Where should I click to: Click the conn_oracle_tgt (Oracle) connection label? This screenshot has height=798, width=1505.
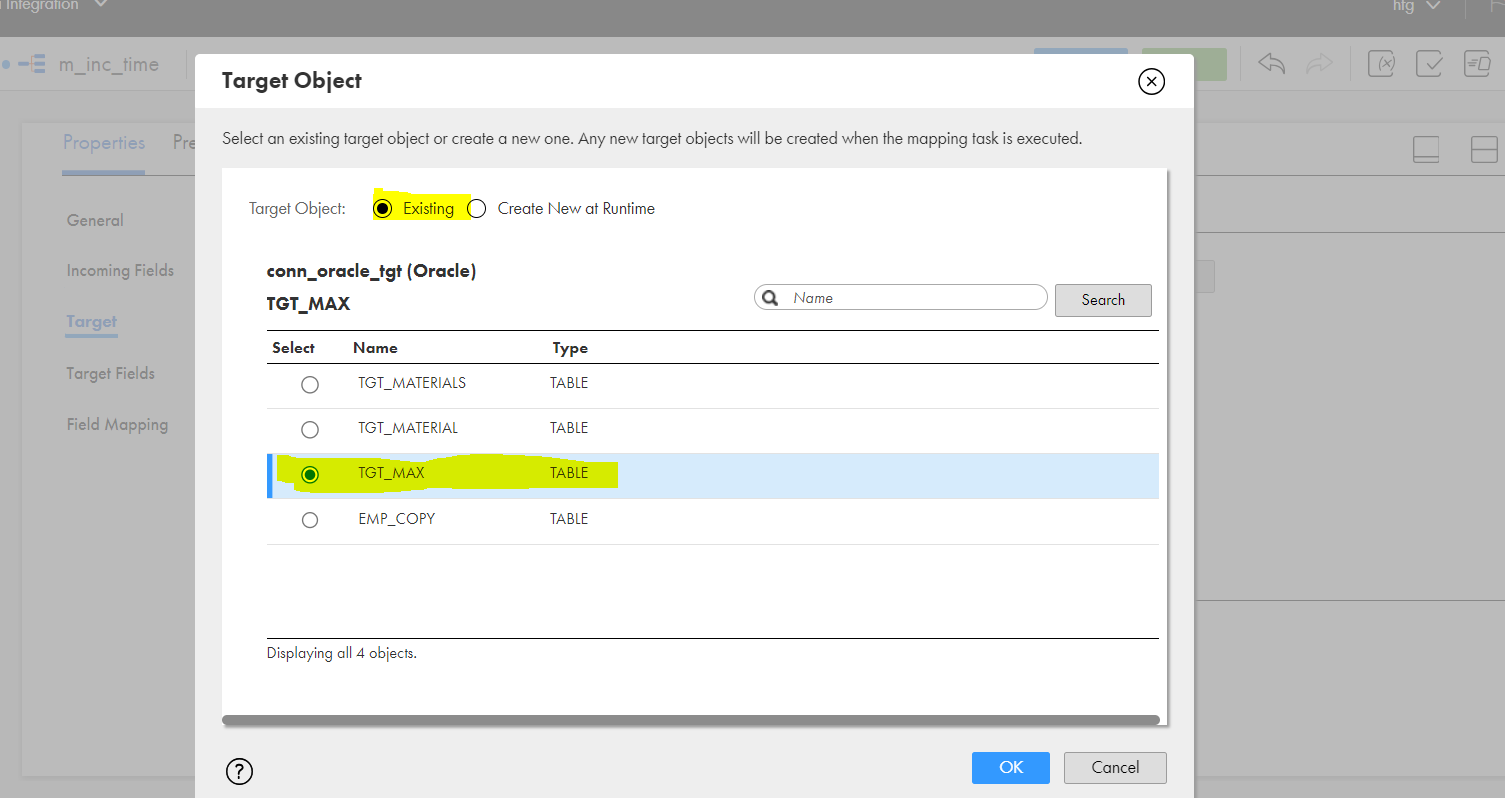(371, 271)
